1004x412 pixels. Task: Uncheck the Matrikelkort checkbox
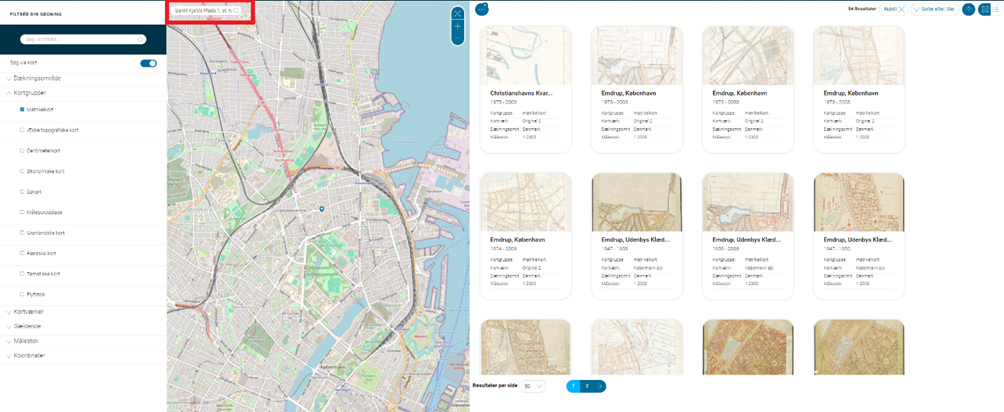(22, 110)
